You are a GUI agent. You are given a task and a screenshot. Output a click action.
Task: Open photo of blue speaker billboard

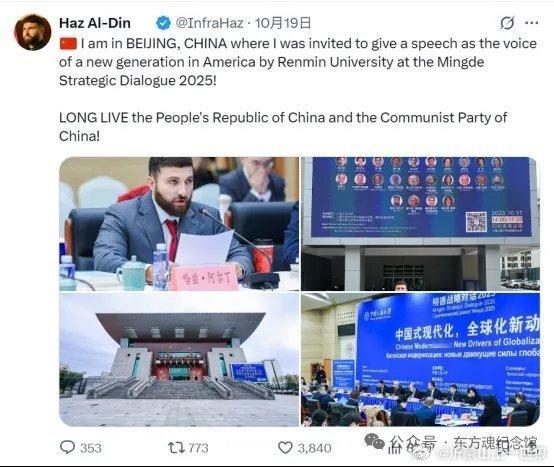coord(420,224)
